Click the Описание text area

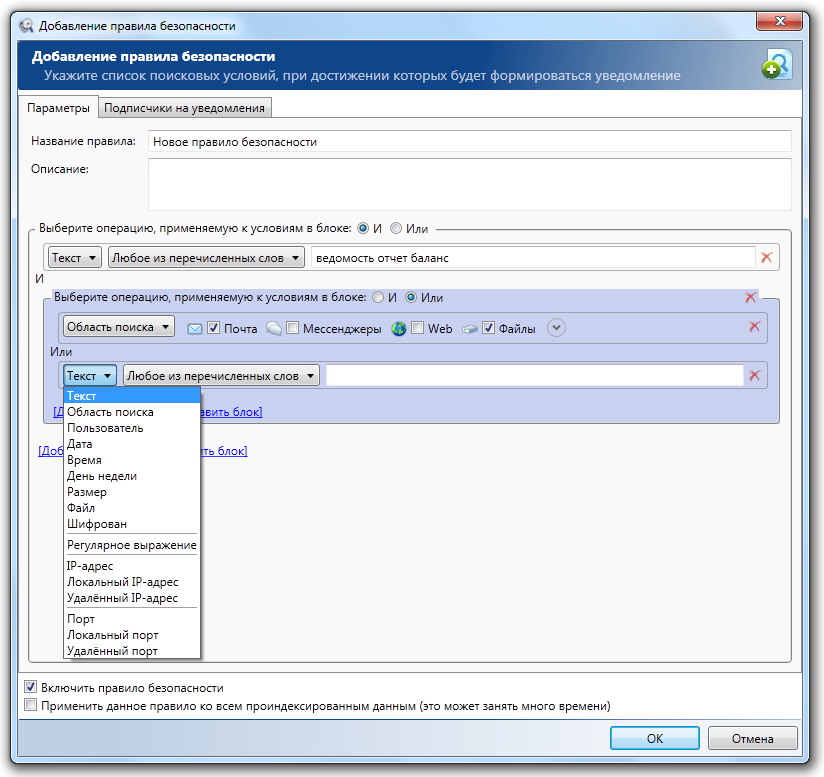(x=469, y=184)
